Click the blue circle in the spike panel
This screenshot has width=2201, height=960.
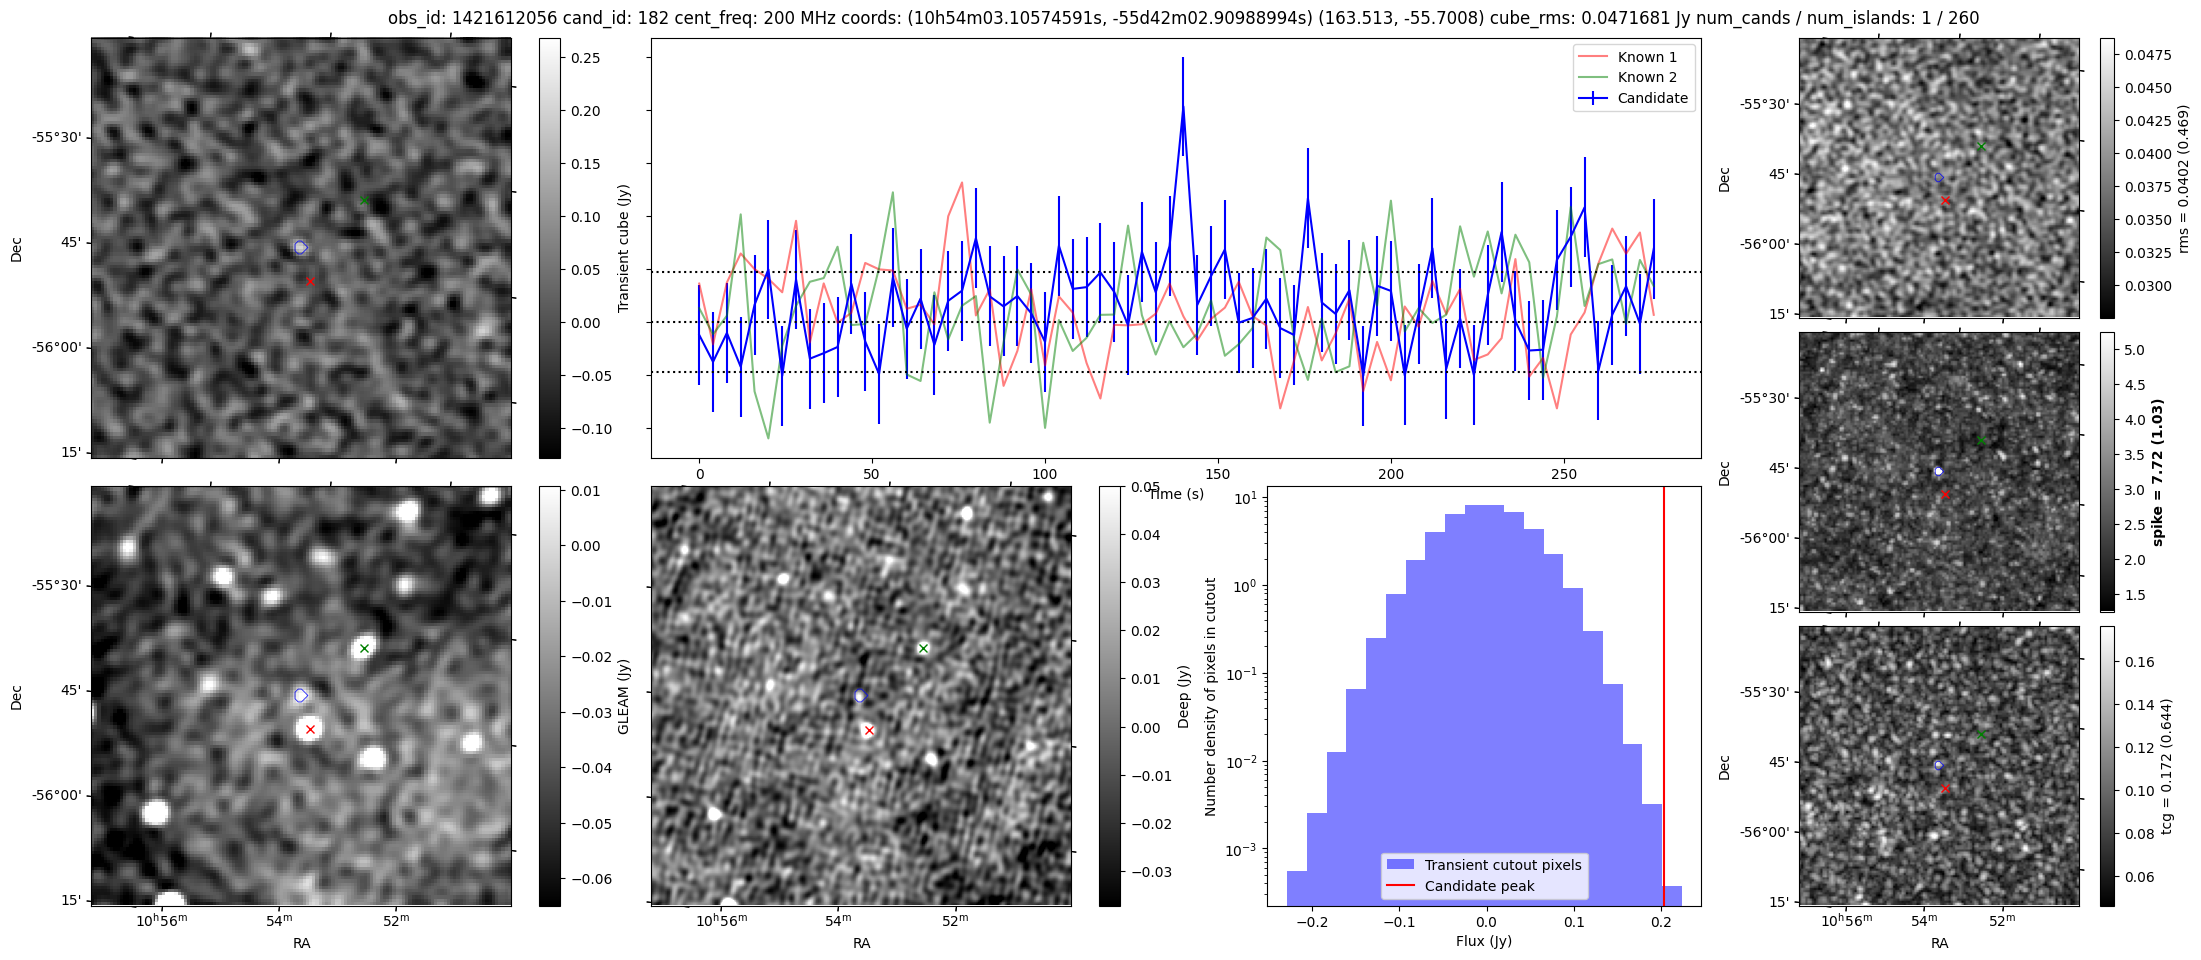pyautogui.click(x=1938, y=471)
